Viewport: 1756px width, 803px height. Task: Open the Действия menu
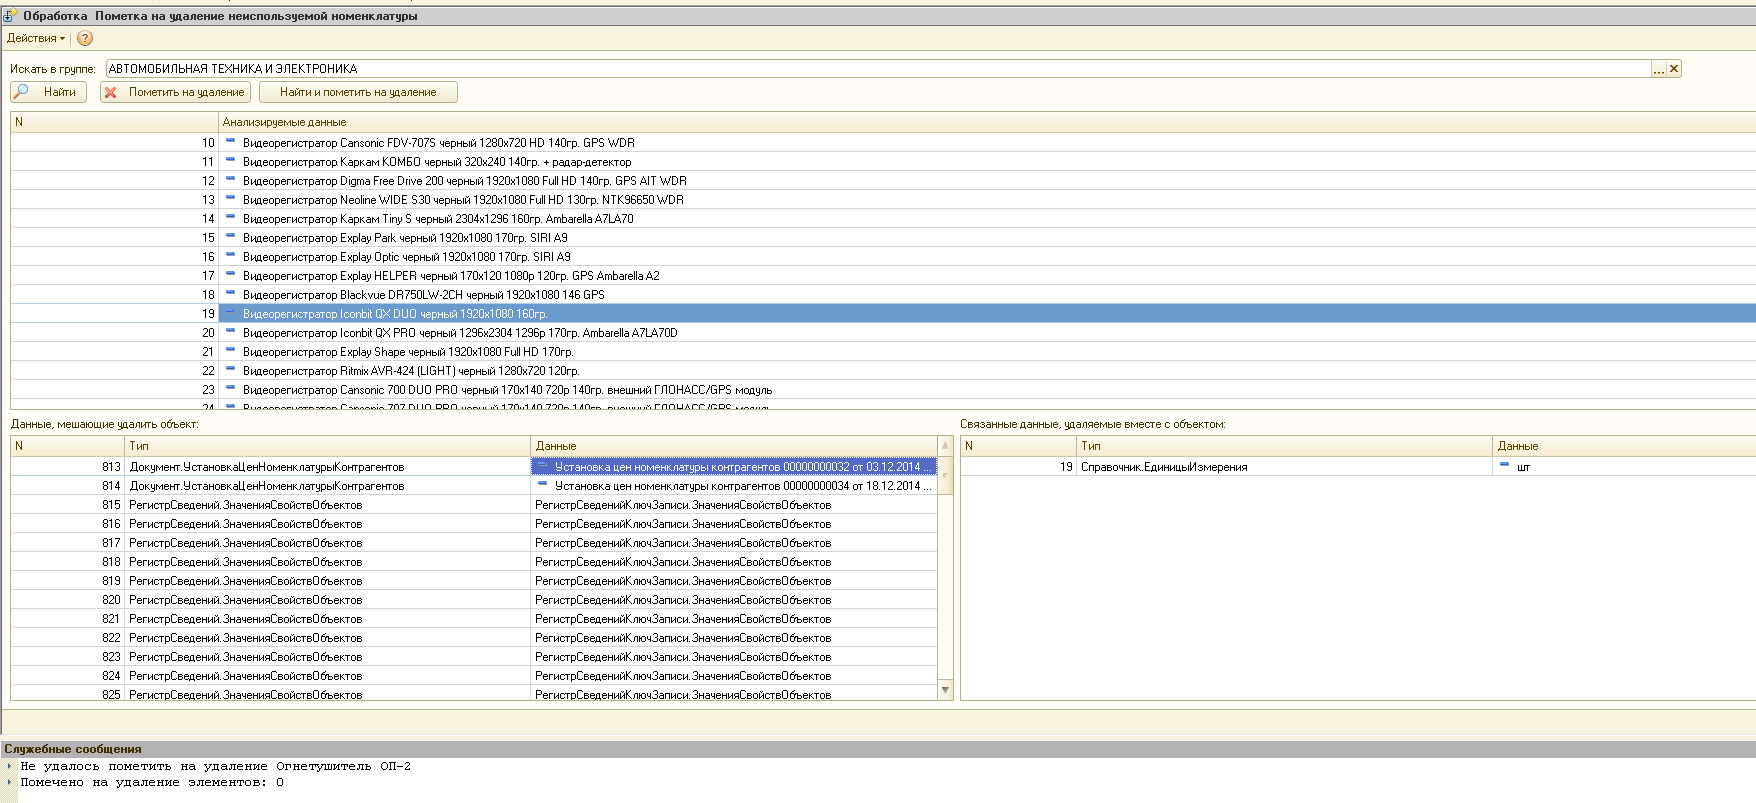coord(36,38)
